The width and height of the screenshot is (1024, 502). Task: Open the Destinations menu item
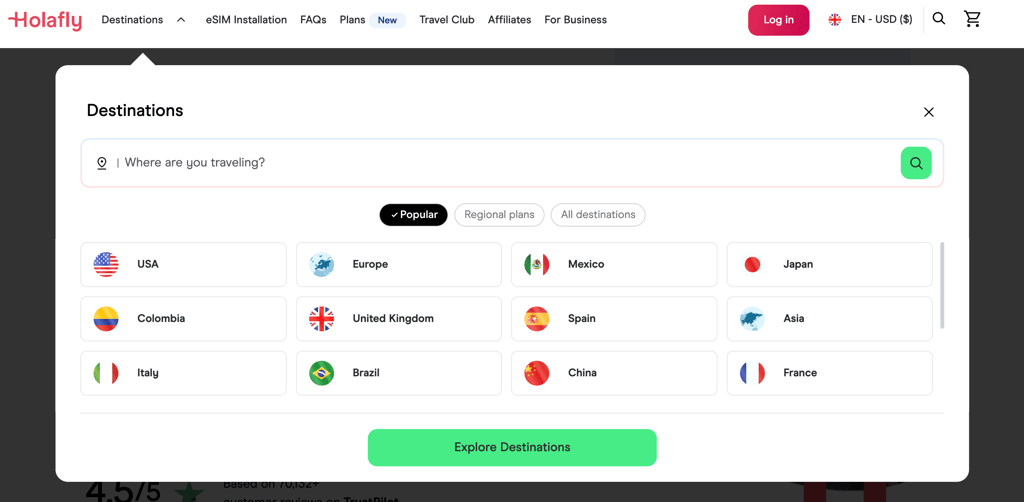click(x=132, y=20)
